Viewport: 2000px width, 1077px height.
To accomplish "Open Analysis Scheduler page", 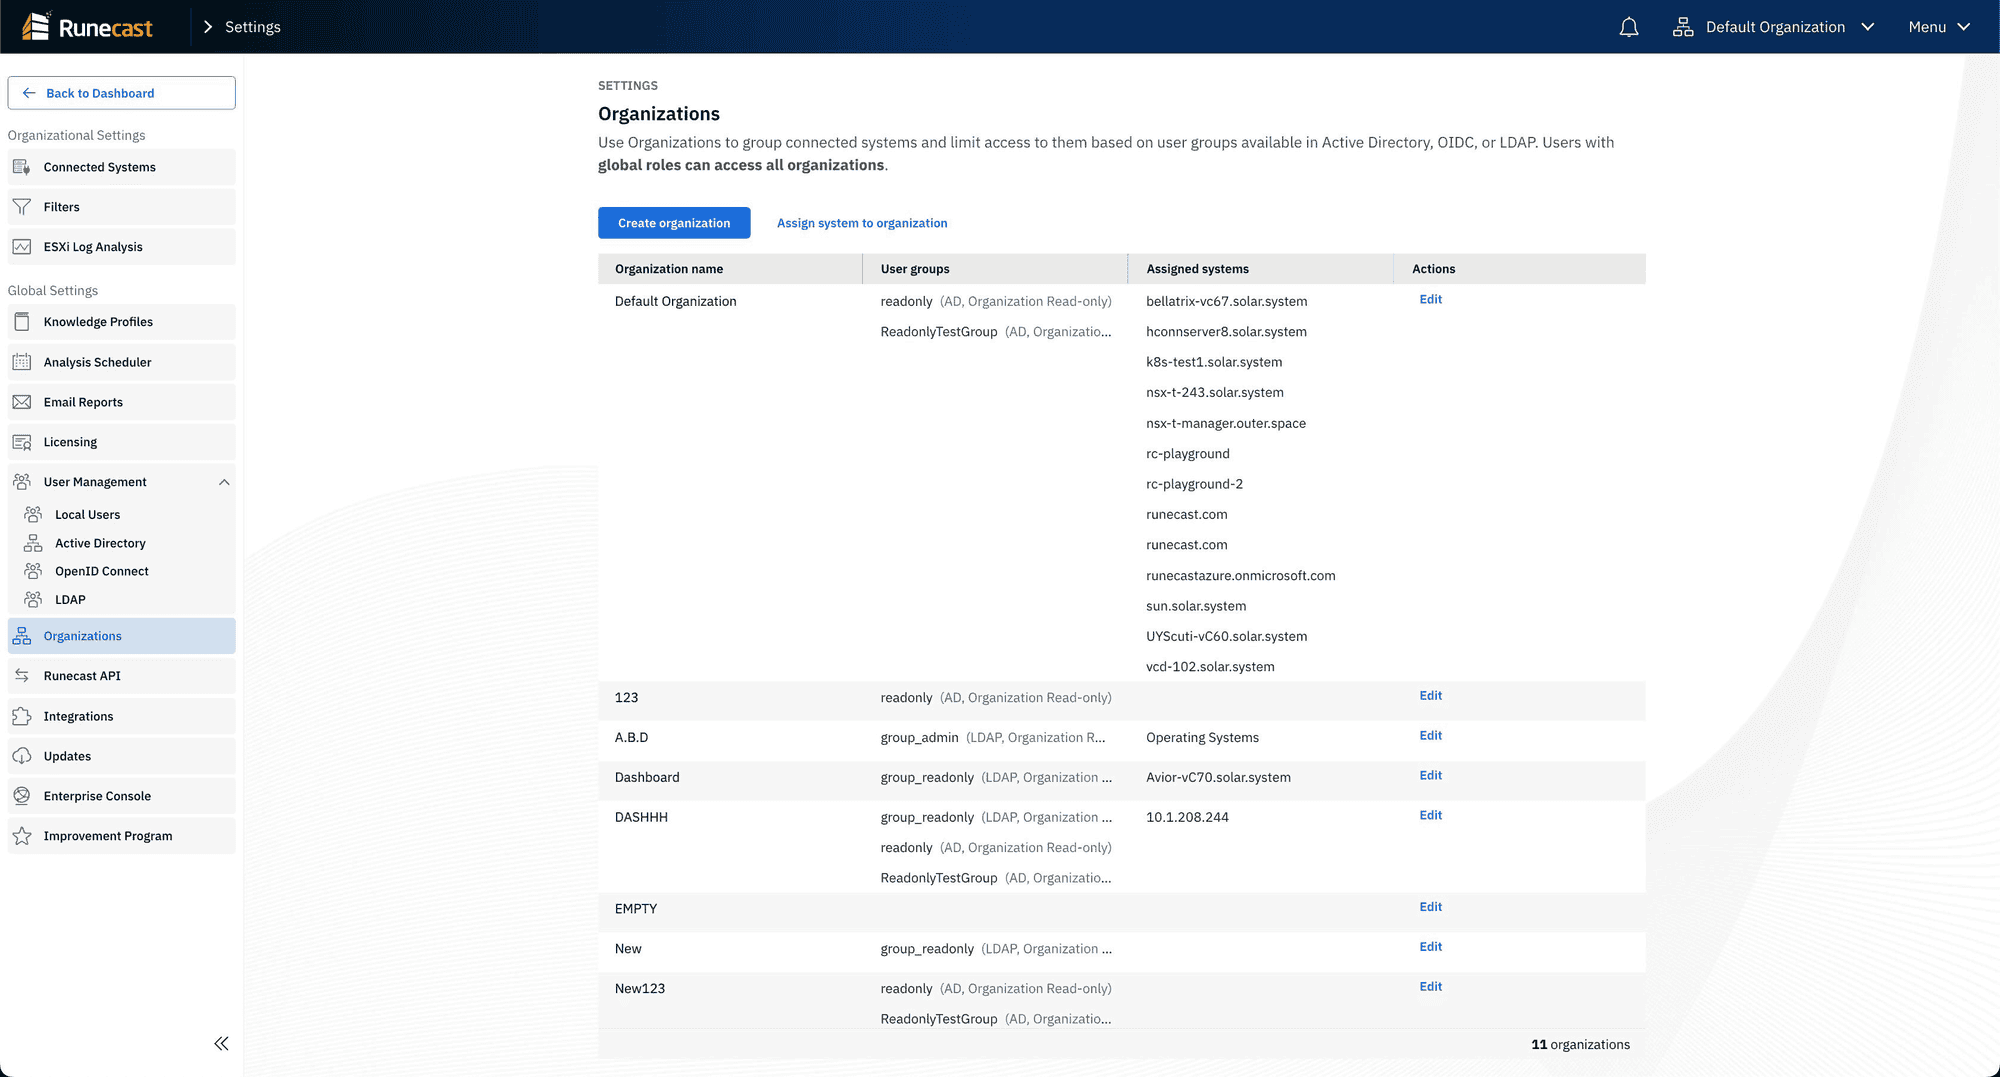I will [x=122, y=362].
